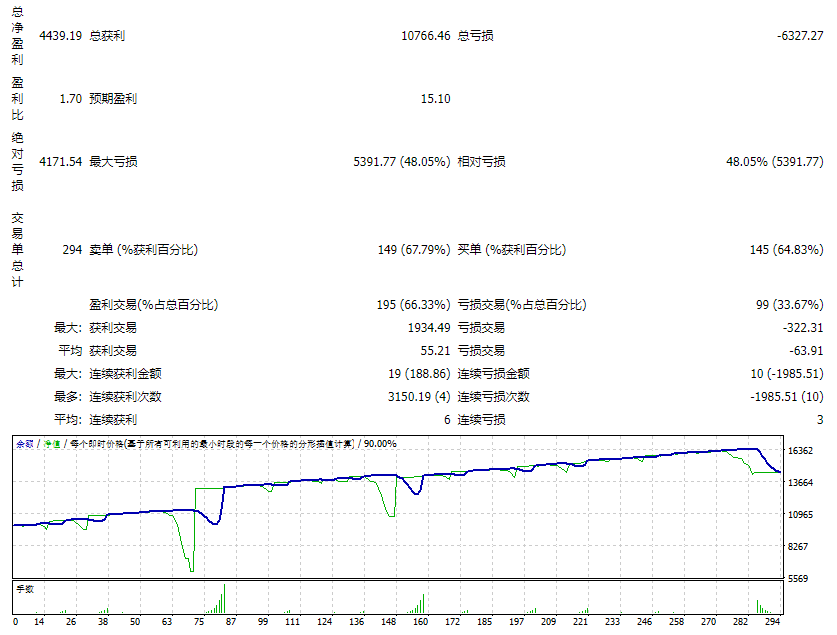
Task: Select the largest loss trade value -322.31
Action: coord(802,328)
